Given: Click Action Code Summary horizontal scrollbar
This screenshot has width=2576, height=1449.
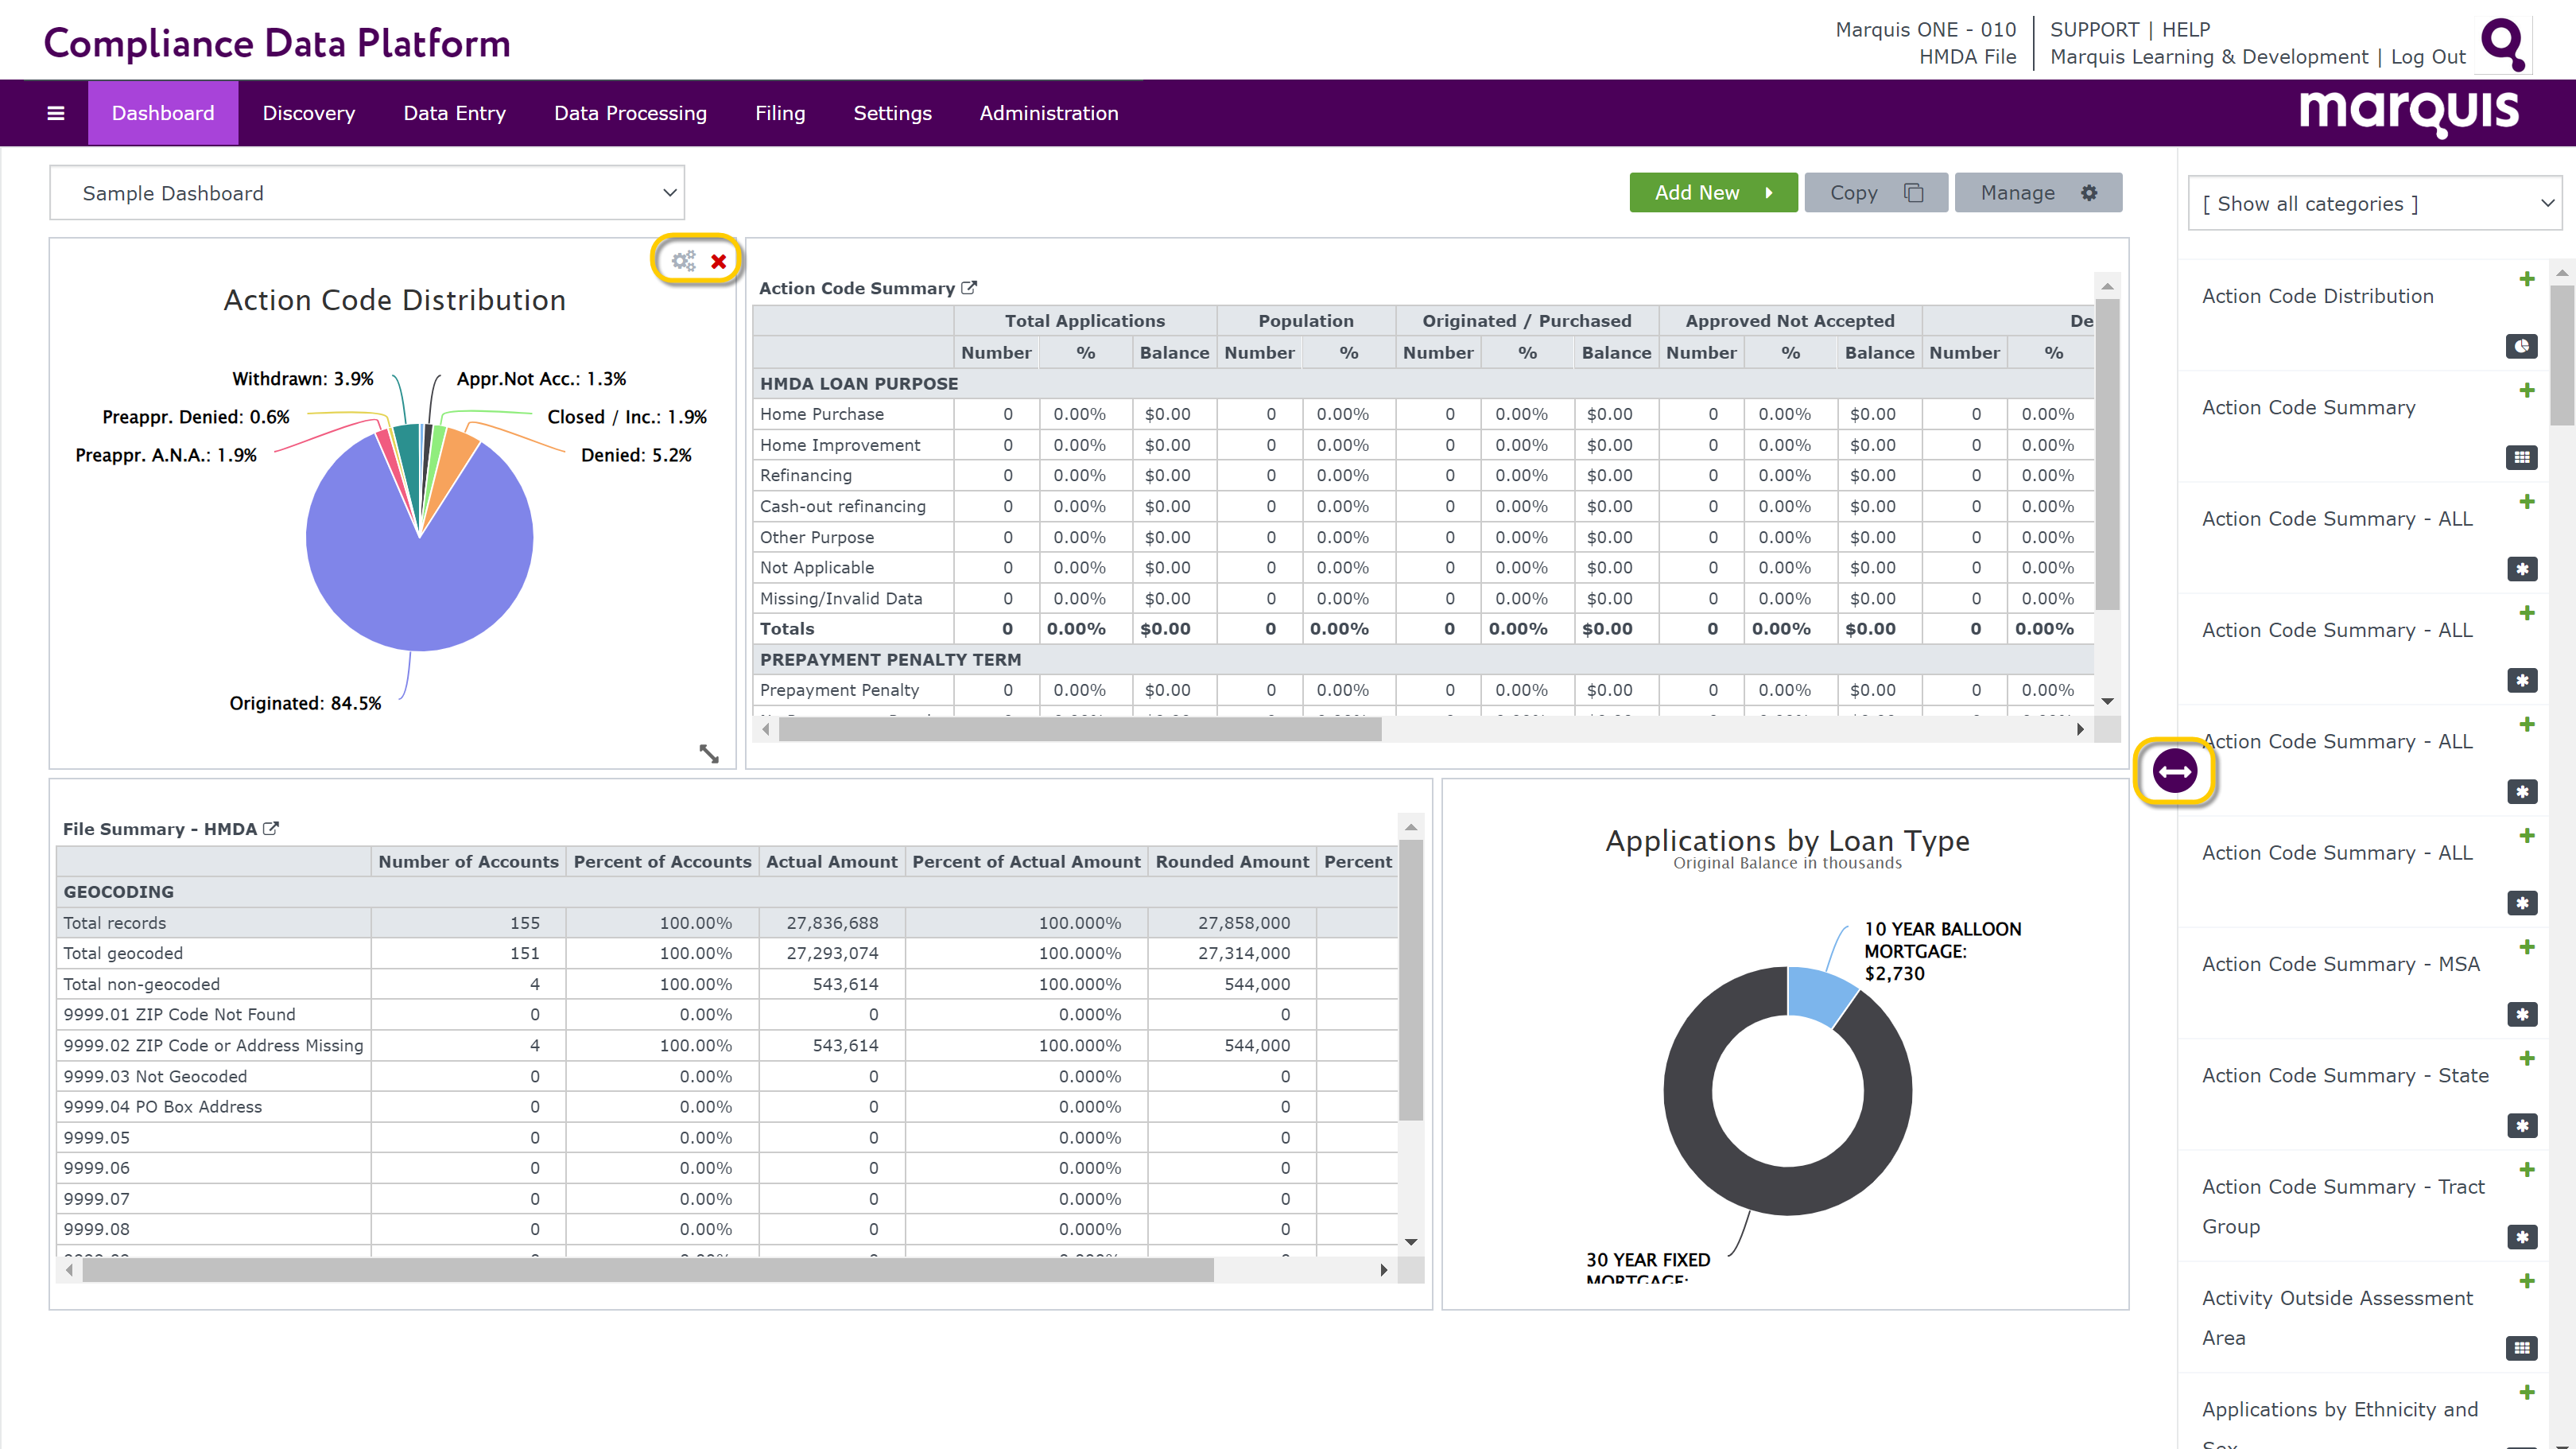Looking at the screenshot, I should pos(1080,730).
